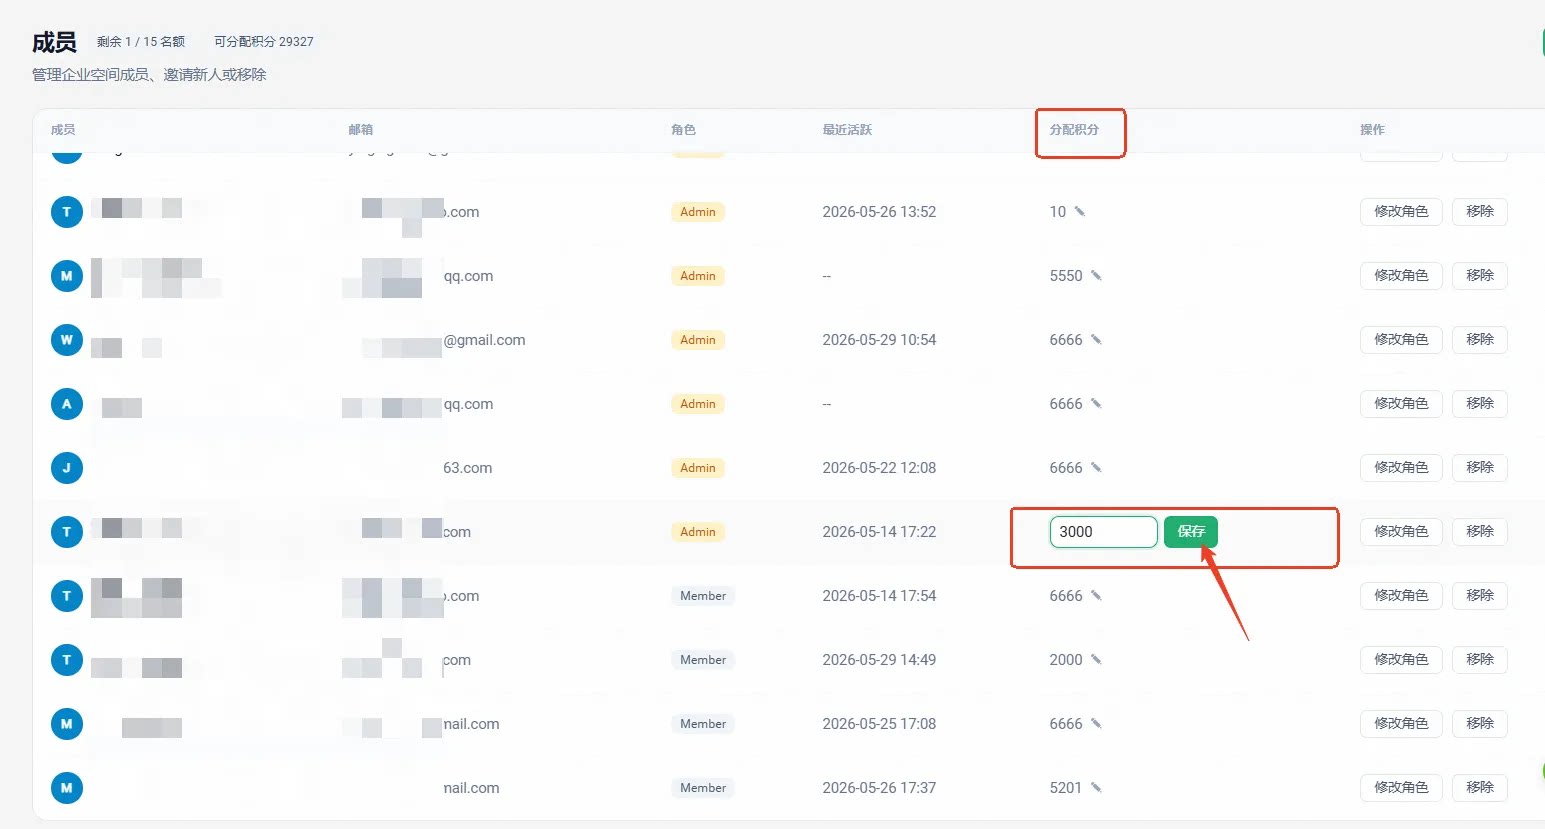The image size is (1545, 829).
Task: Edit points in the avatar A row
Action: click(x=1096, y=404)
